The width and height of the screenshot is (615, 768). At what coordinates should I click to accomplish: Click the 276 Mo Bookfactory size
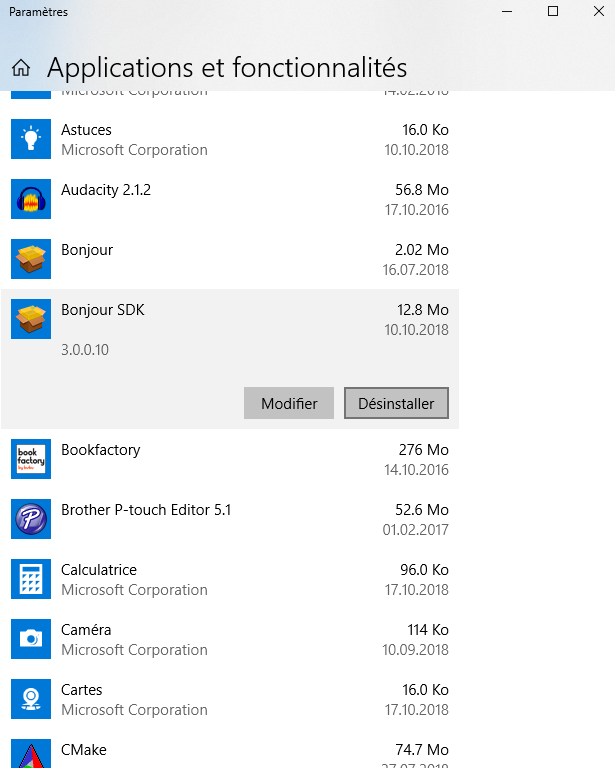pos(424,450)
